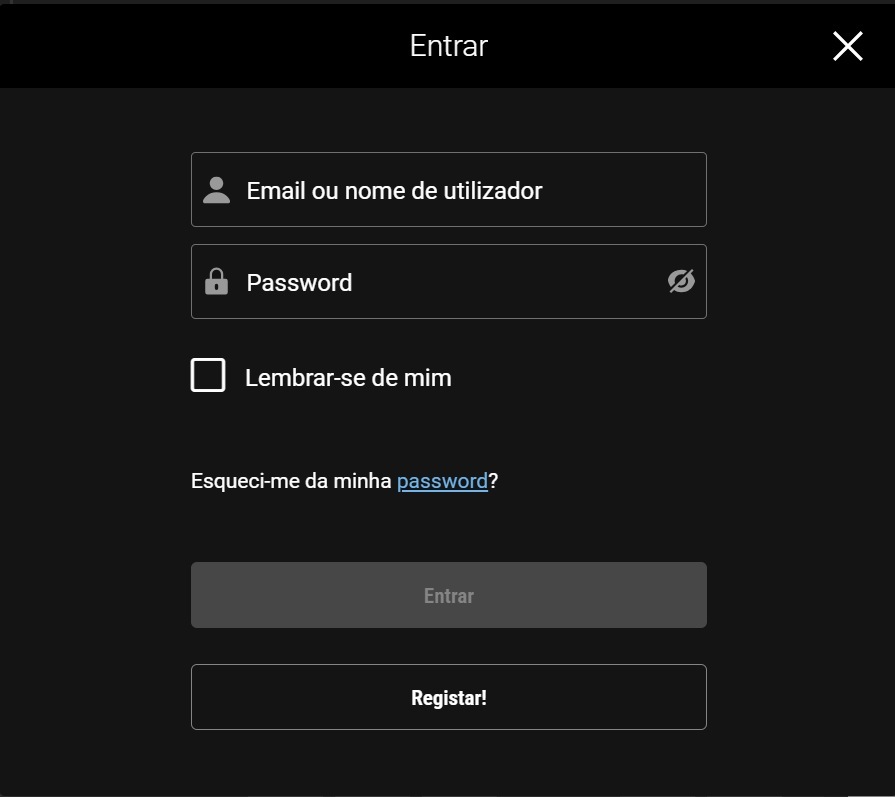Click the Registar! button
The image size is (895, 797).
tap(448, 697)
